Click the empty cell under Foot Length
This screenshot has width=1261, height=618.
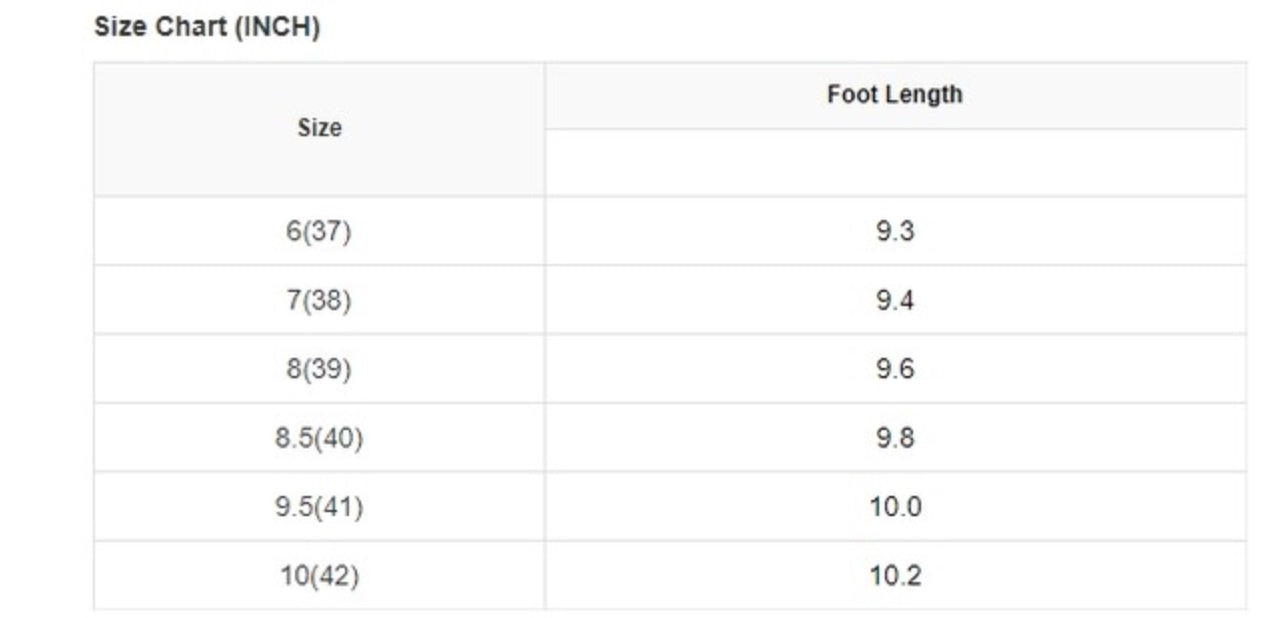894,162
